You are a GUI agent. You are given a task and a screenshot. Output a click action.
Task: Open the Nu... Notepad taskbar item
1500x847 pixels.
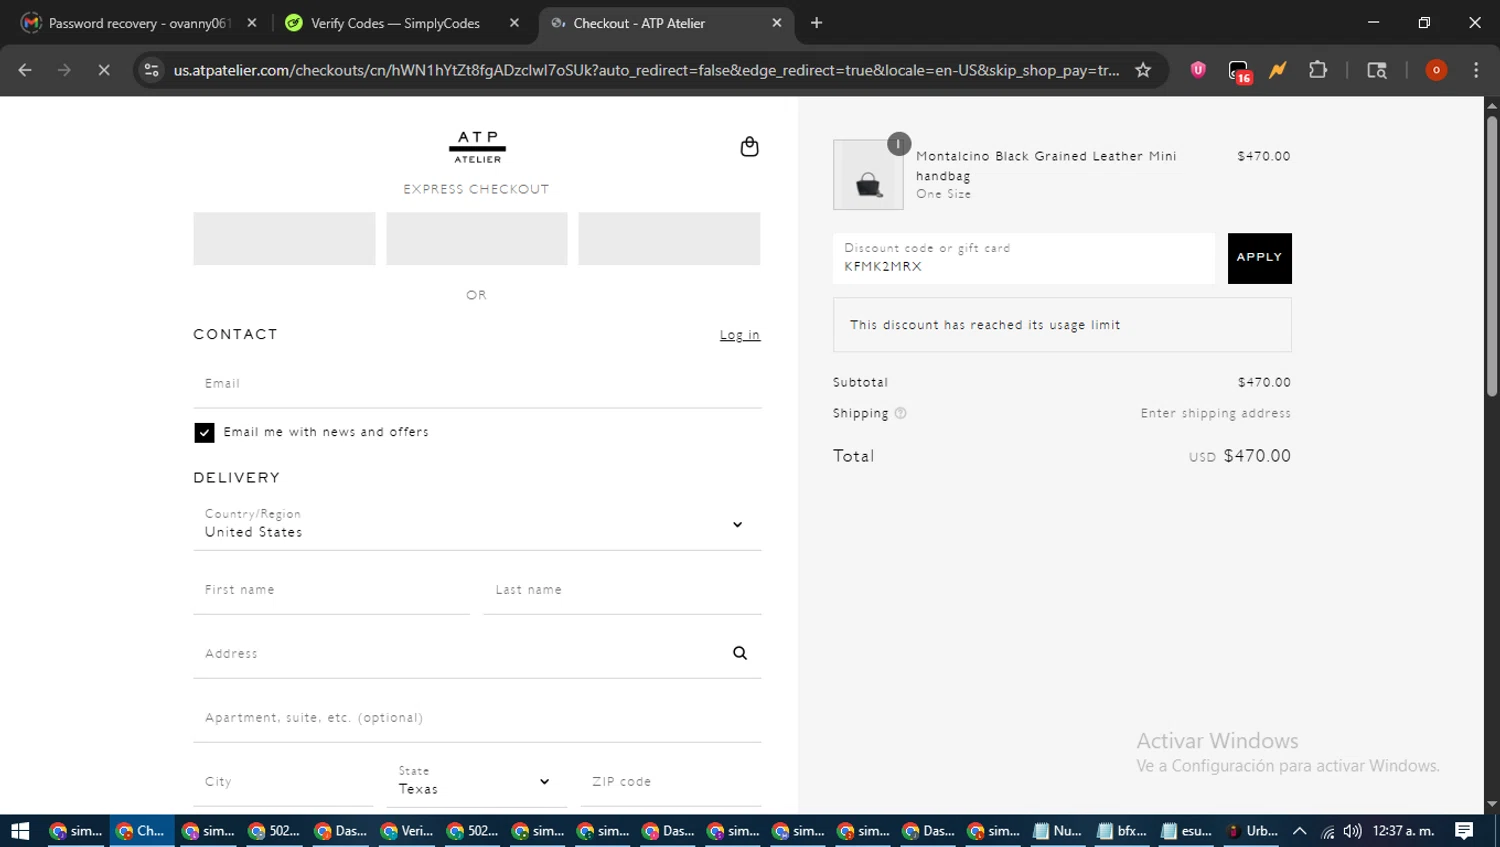[x=1057, y=831]
